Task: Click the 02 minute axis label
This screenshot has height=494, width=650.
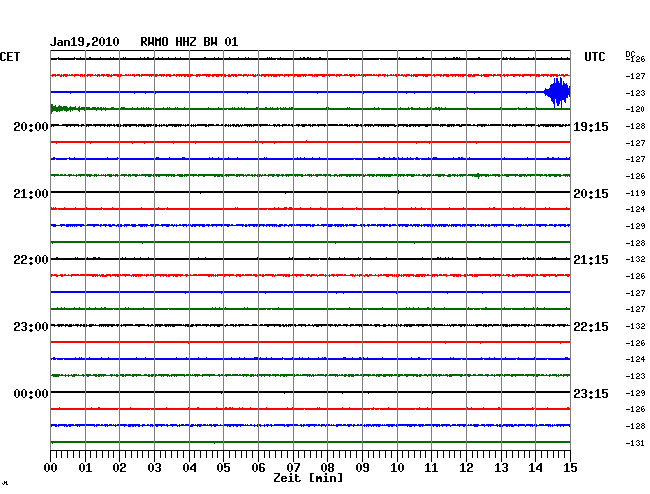Action: pyautogui.click(x=119, y=468)
